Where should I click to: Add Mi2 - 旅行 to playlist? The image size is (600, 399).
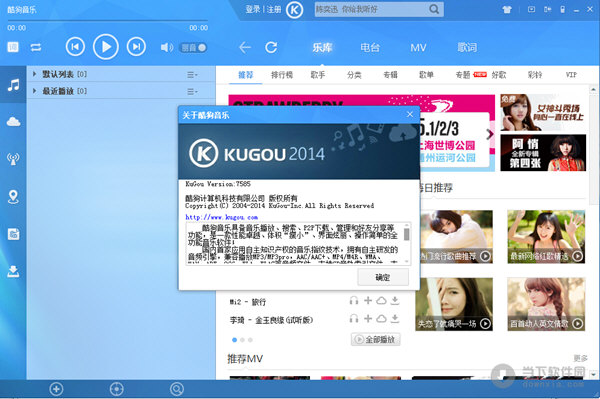tap(368, 301)
